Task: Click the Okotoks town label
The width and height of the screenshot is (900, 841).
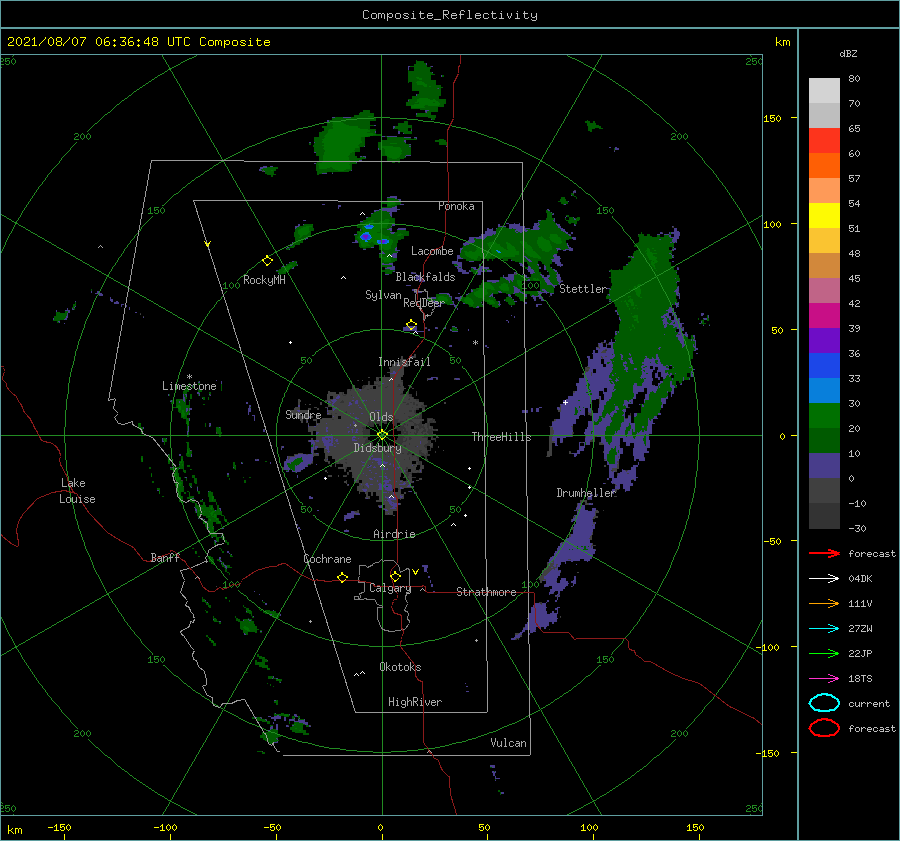Action: 400,667
